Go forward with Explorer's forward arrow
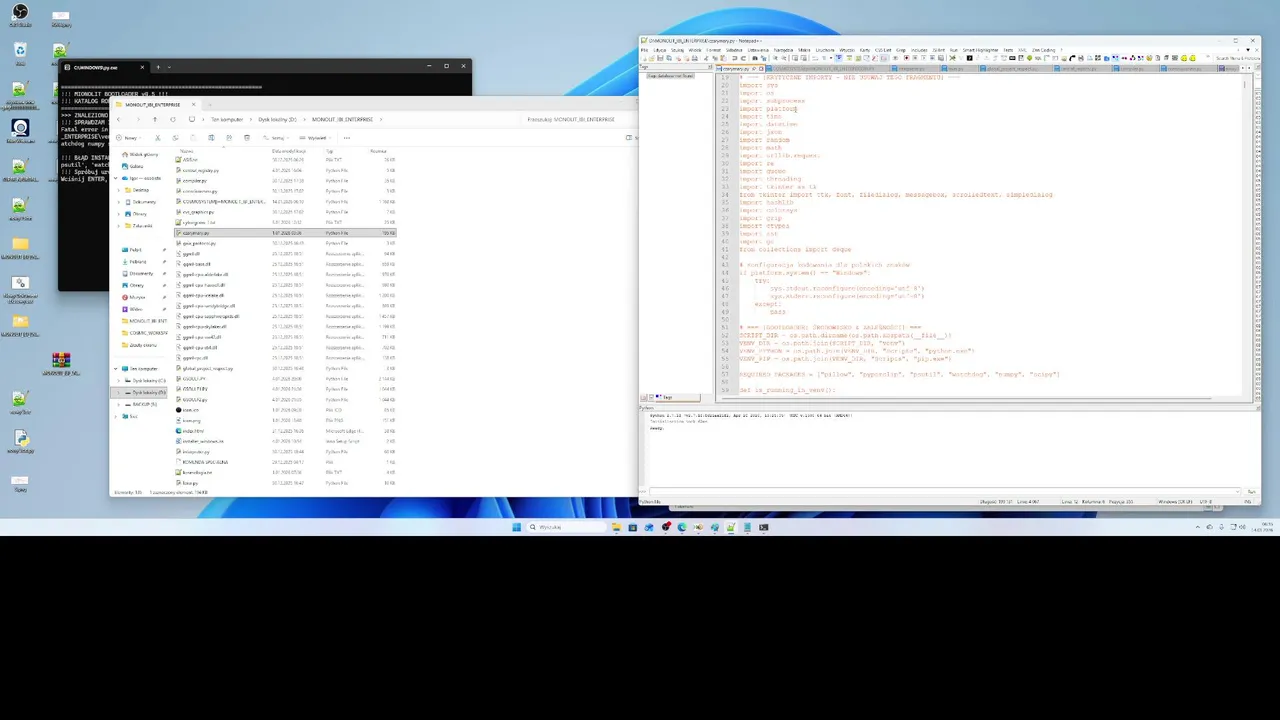The width and height of the screenshot is (1280, 720). [x=138, y=119]
